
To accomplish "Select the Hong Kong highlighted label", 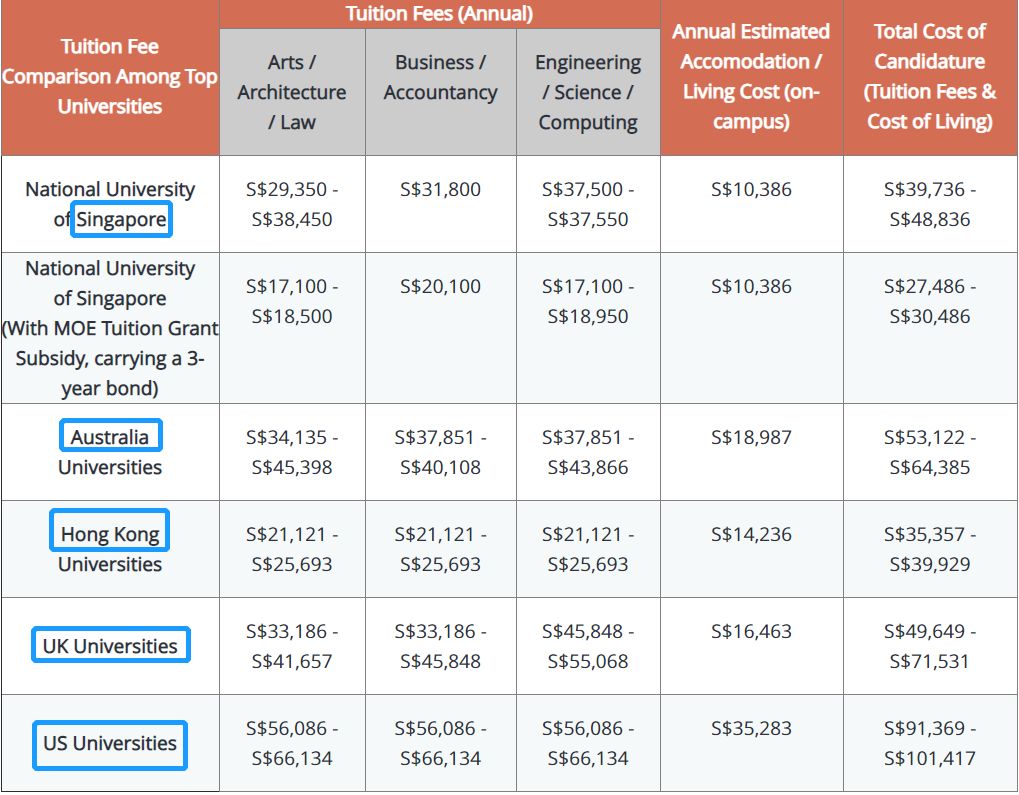I will coord(110,530).
